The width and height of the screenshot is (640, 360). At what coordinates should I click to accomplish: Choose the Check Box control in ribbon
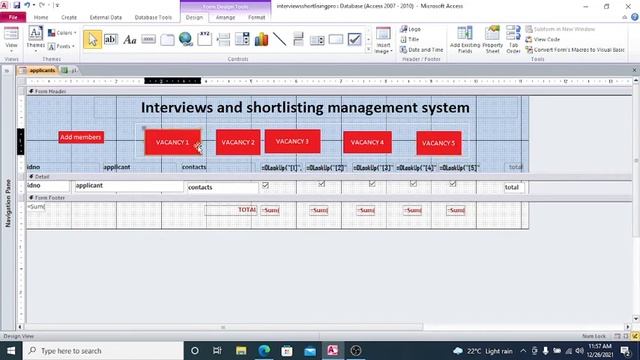click(355, 39)
